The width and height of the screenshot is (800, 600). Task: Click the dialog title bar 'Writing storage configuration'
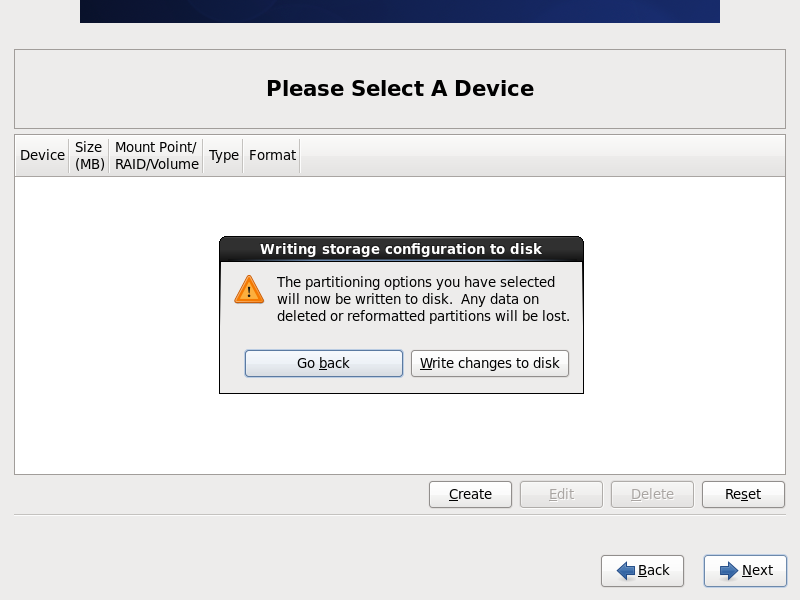tap(401, 249)
